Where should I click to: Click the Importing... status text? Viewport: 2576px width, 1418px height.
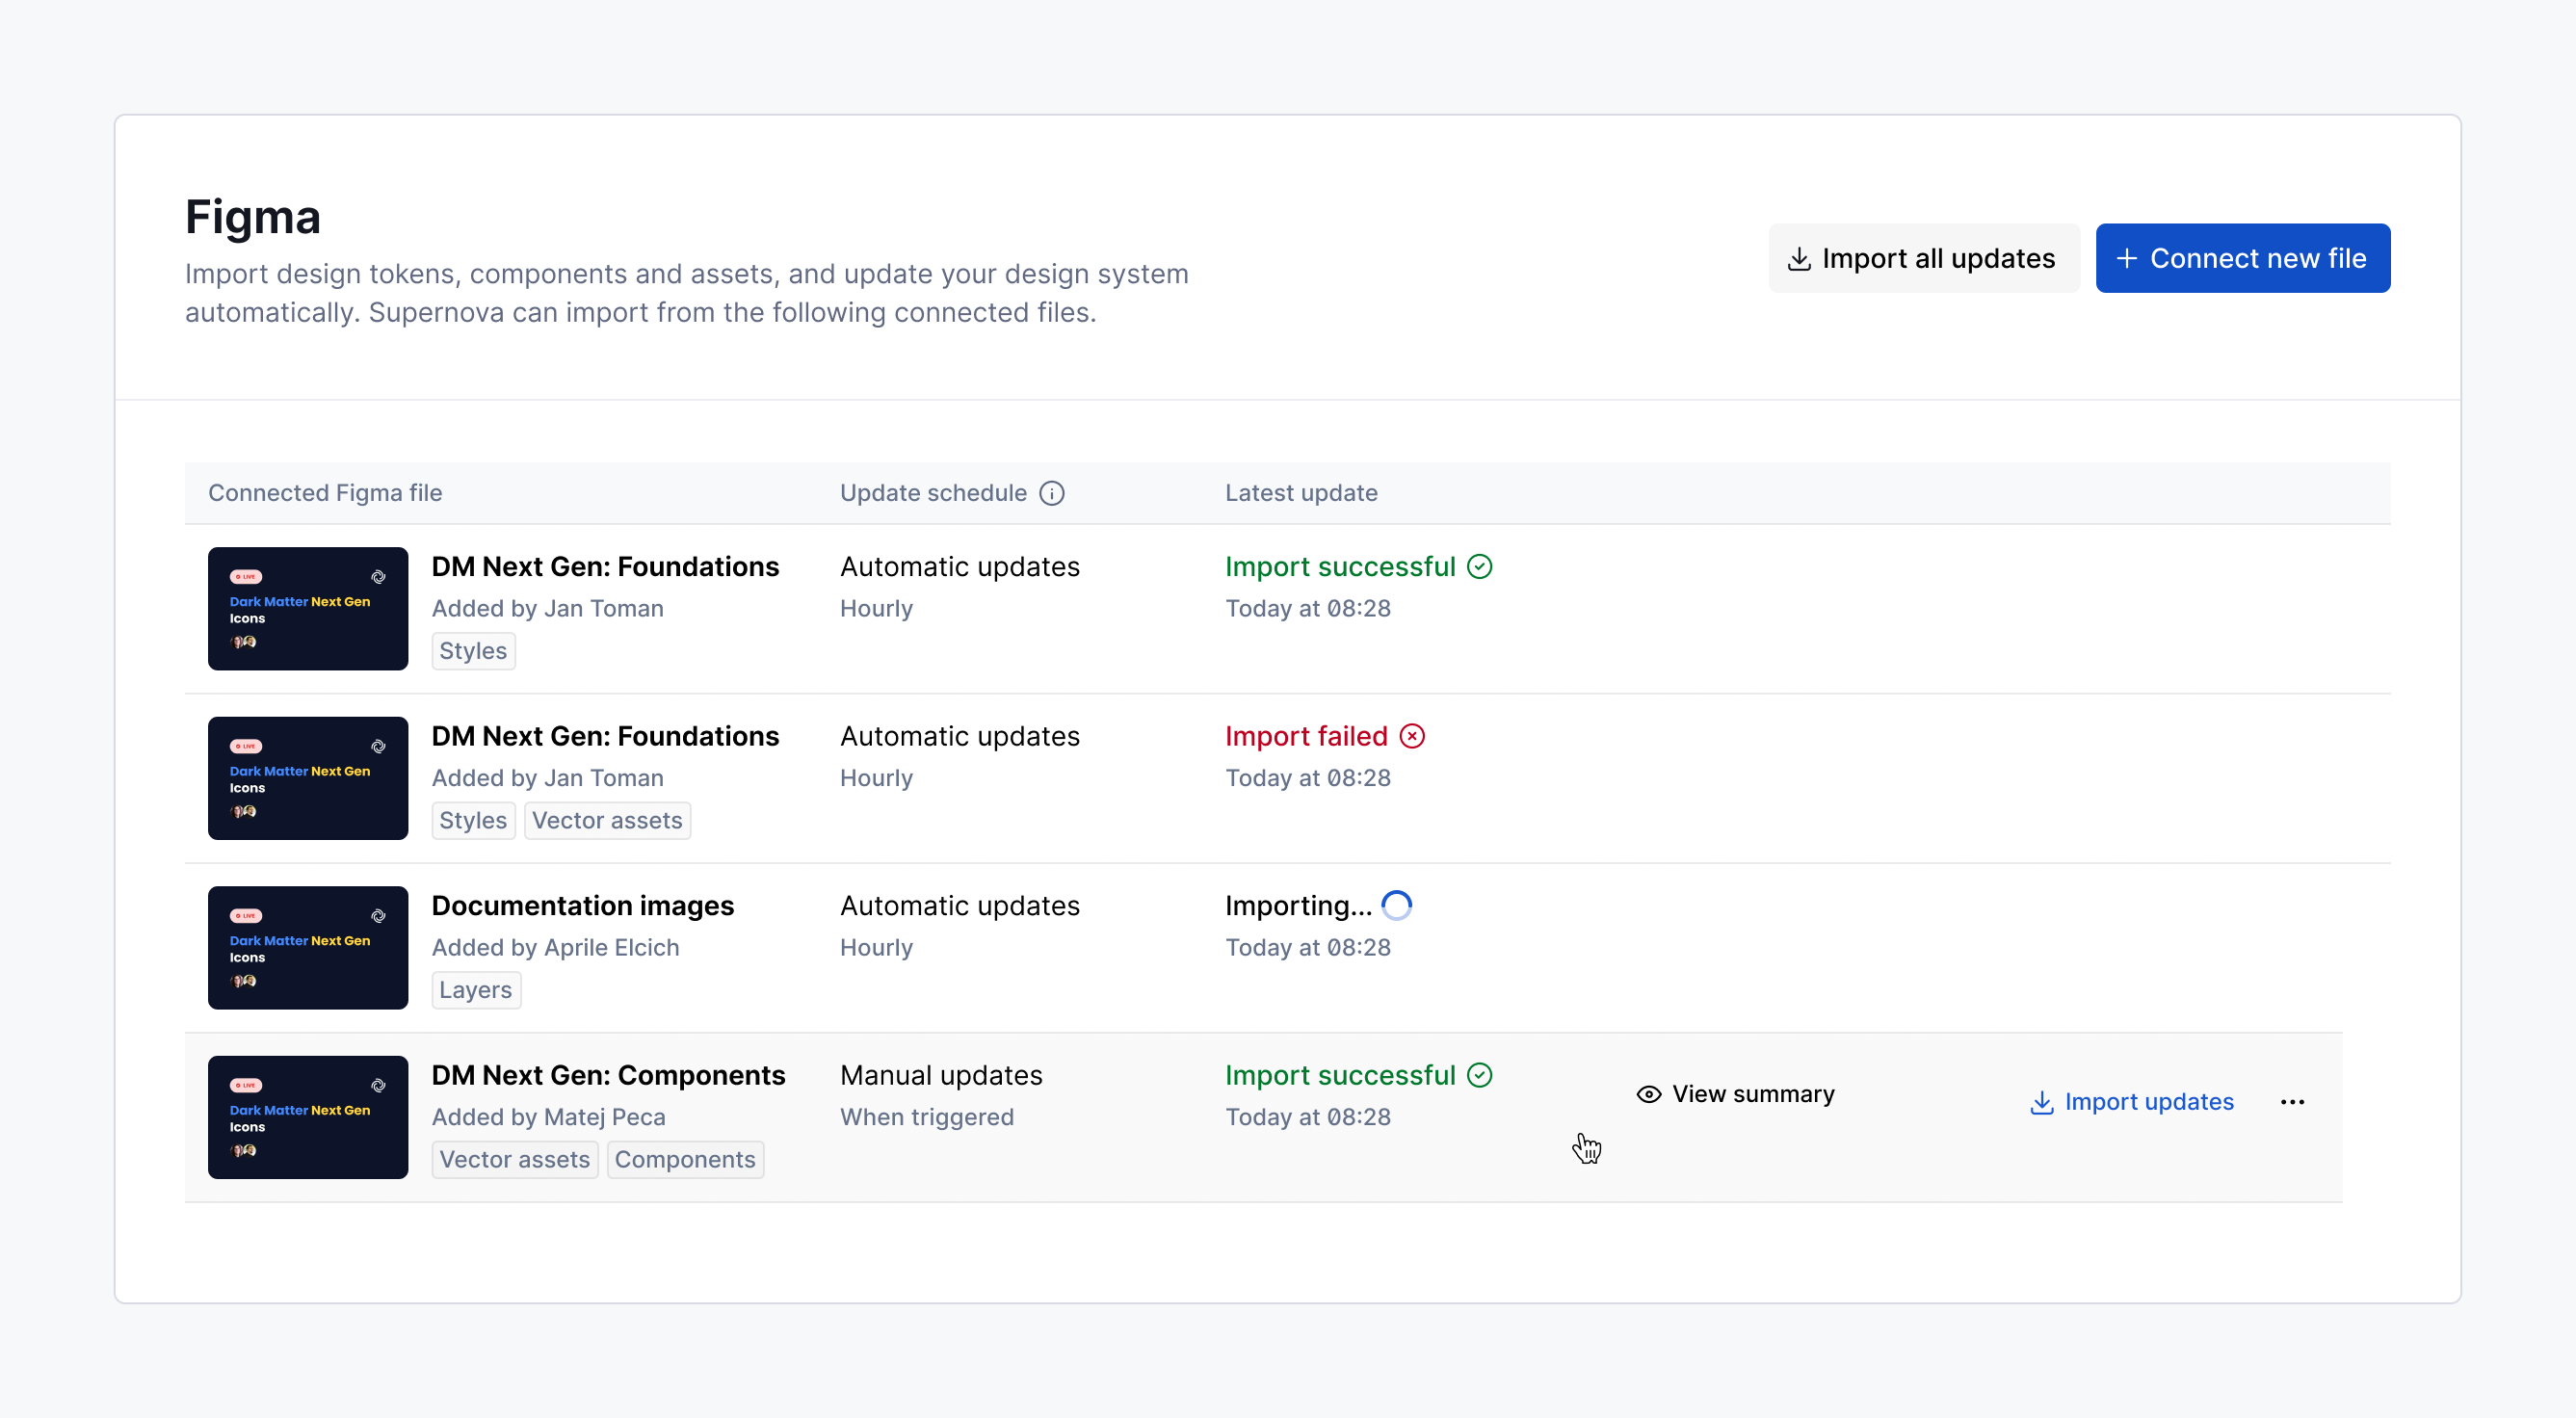[x=1298, y=906]
